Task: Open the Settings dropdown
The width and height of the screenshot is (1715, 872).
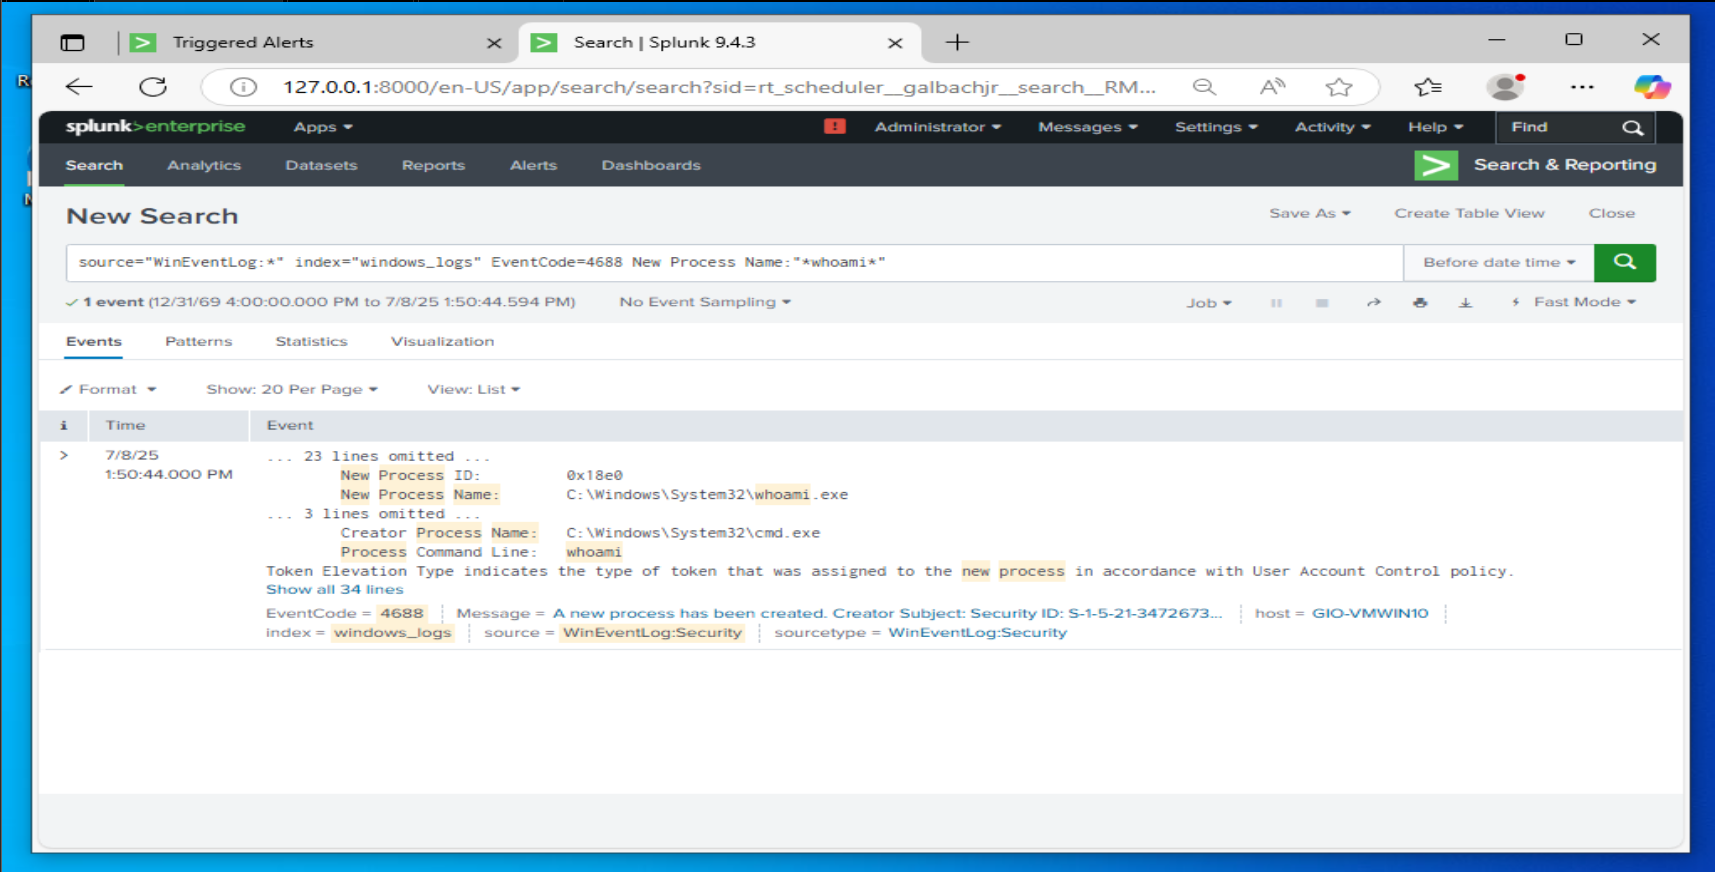Action: (x=1216, y=127)
